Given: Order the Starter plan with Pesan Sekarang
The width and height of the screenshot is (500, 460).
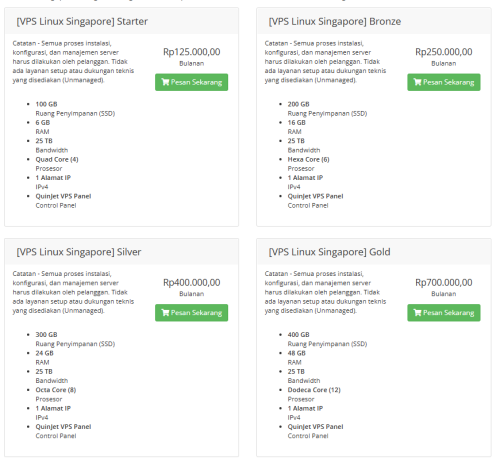Looking at the screenshot, I should pos(192,82).
